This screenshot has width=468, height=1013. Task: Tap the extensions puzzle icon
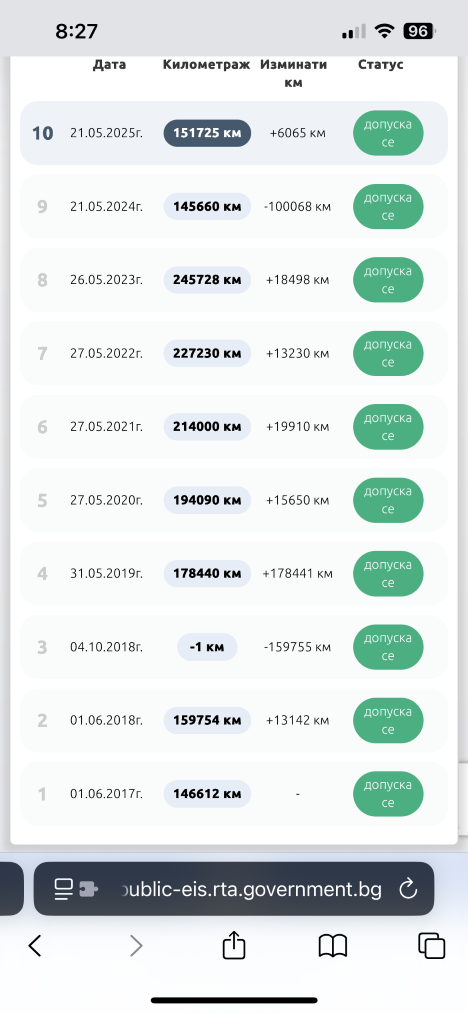[88, 890]
